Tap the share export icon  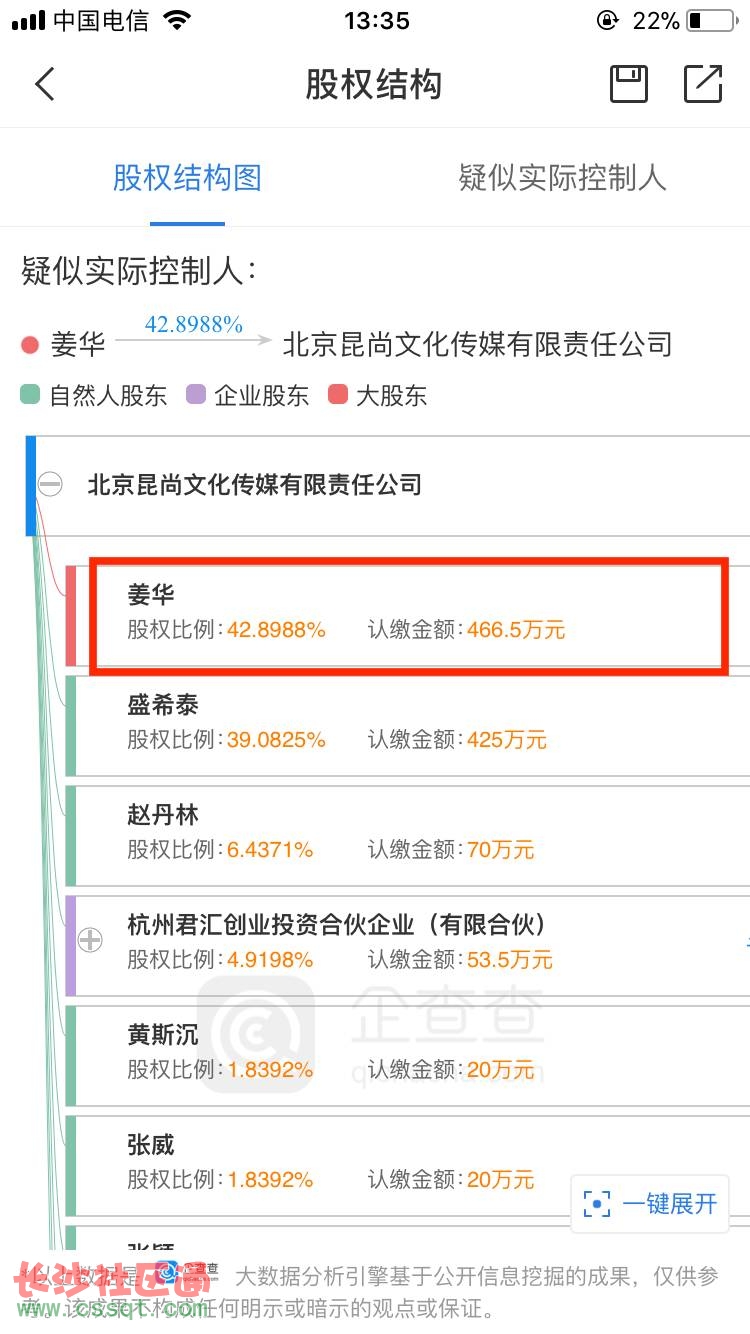click(703, 84)
